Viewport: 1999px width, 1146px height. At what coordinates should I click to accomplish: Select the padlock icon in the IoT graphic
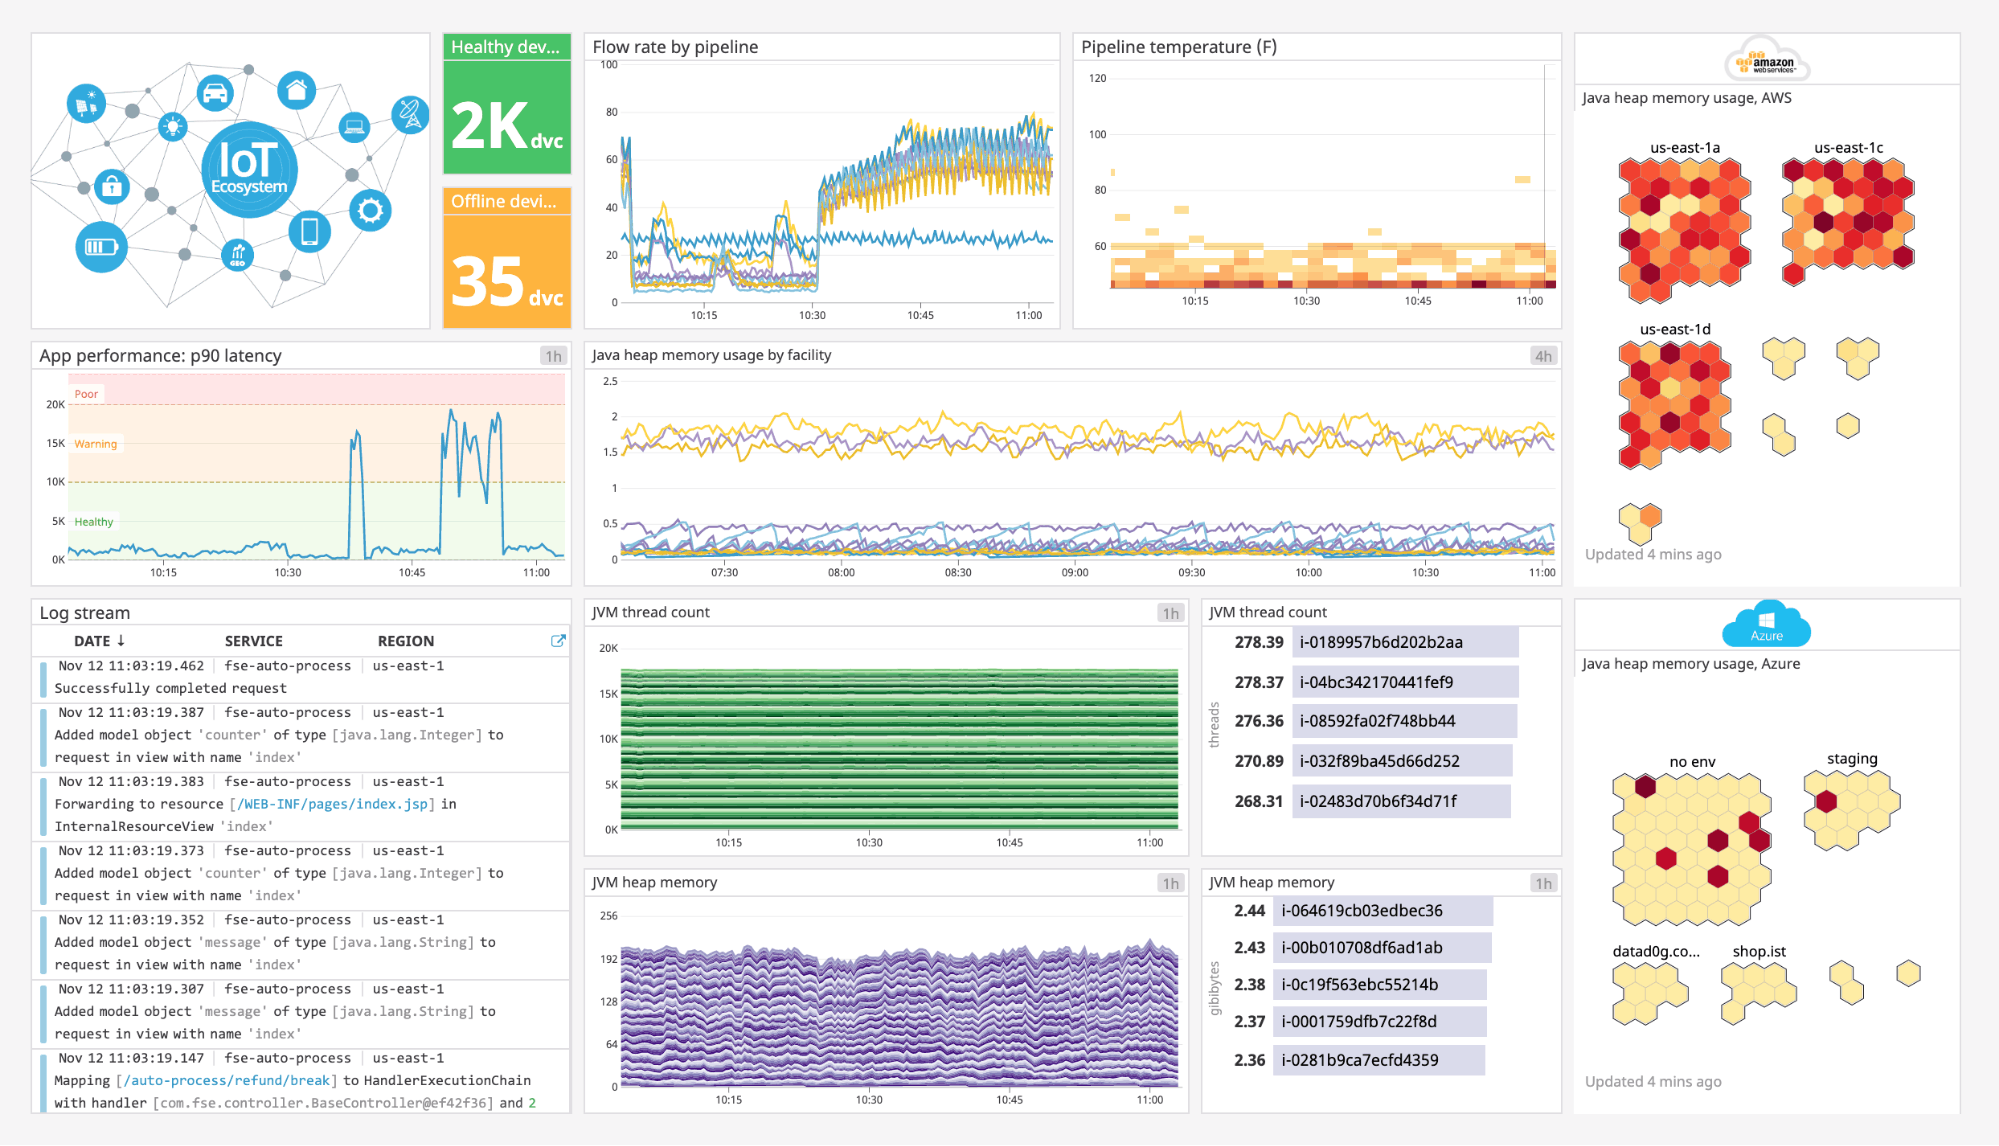112,187
